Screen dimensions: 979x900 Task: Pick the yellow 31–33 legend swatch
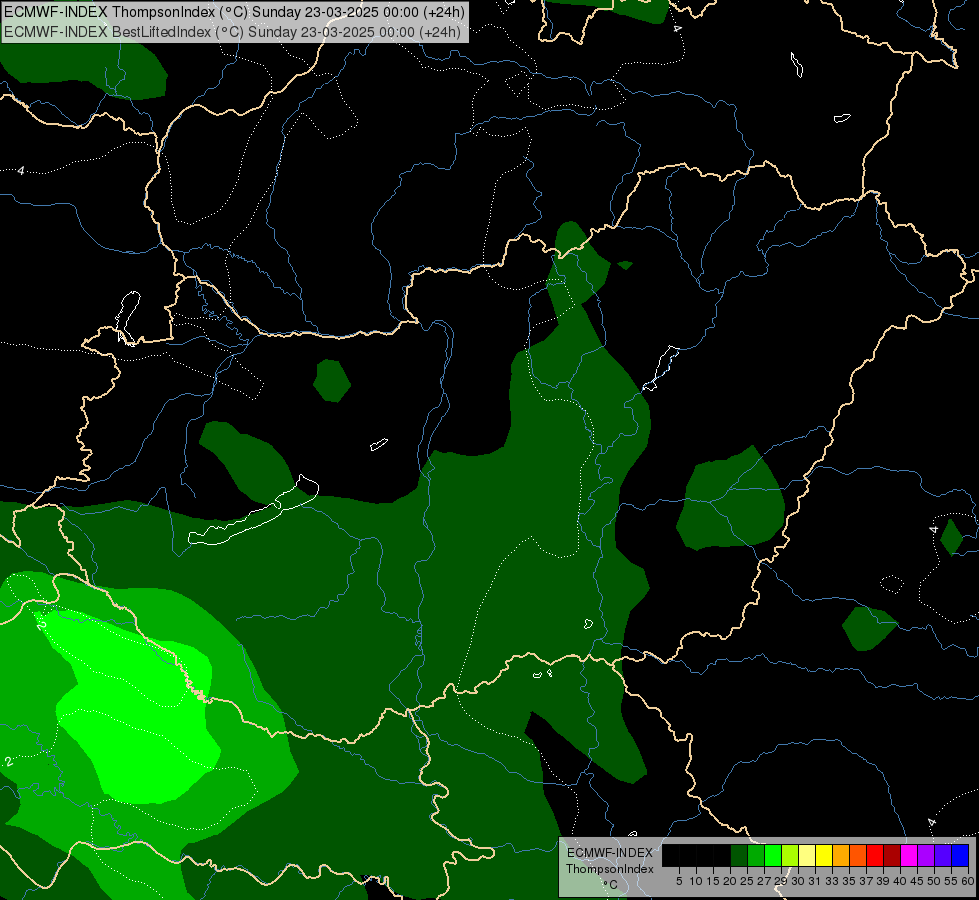click(x=824, y=855)
